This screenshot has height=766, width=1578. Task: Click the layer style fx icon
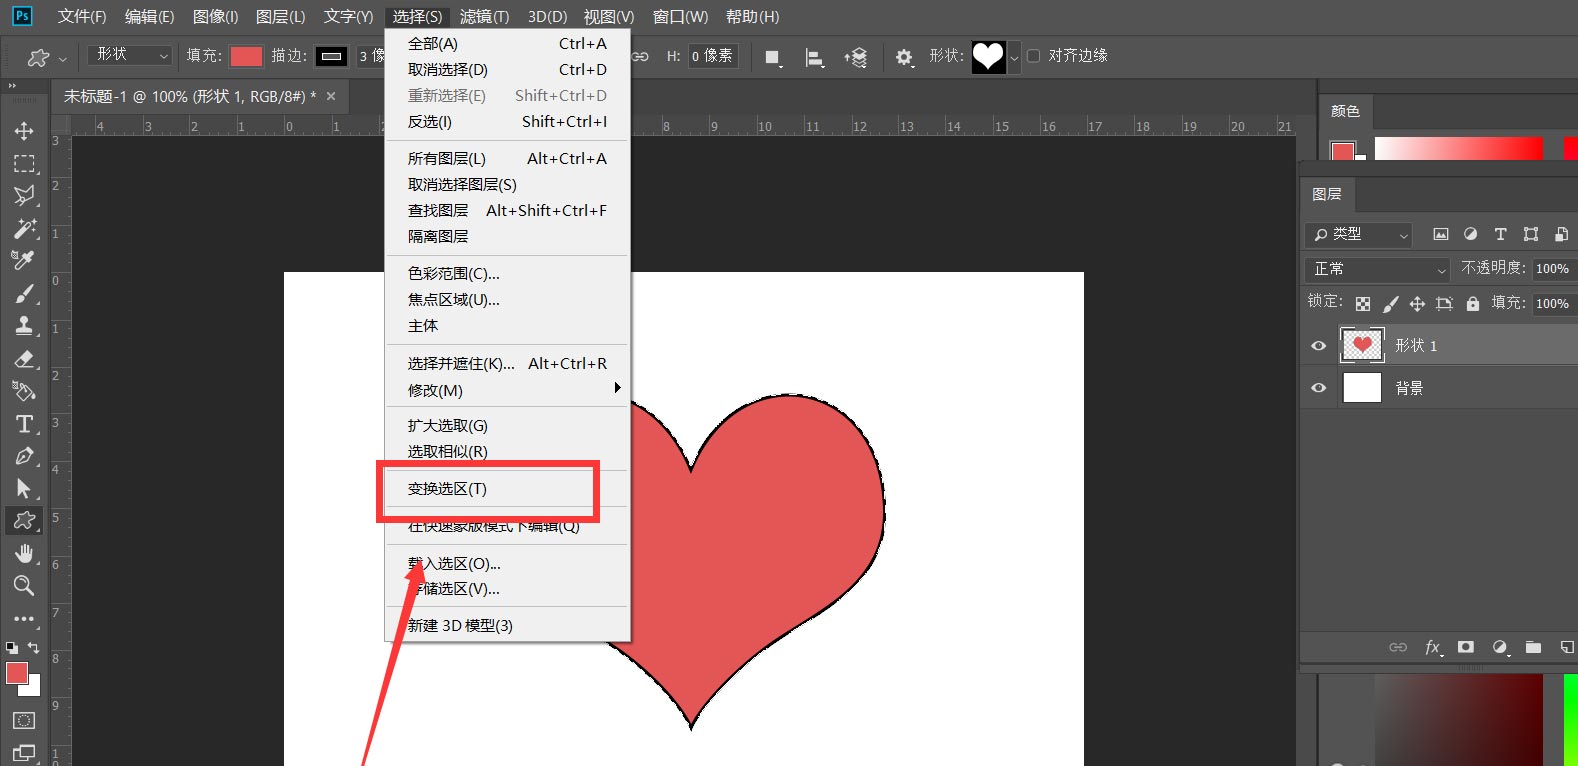(1433, 647)
